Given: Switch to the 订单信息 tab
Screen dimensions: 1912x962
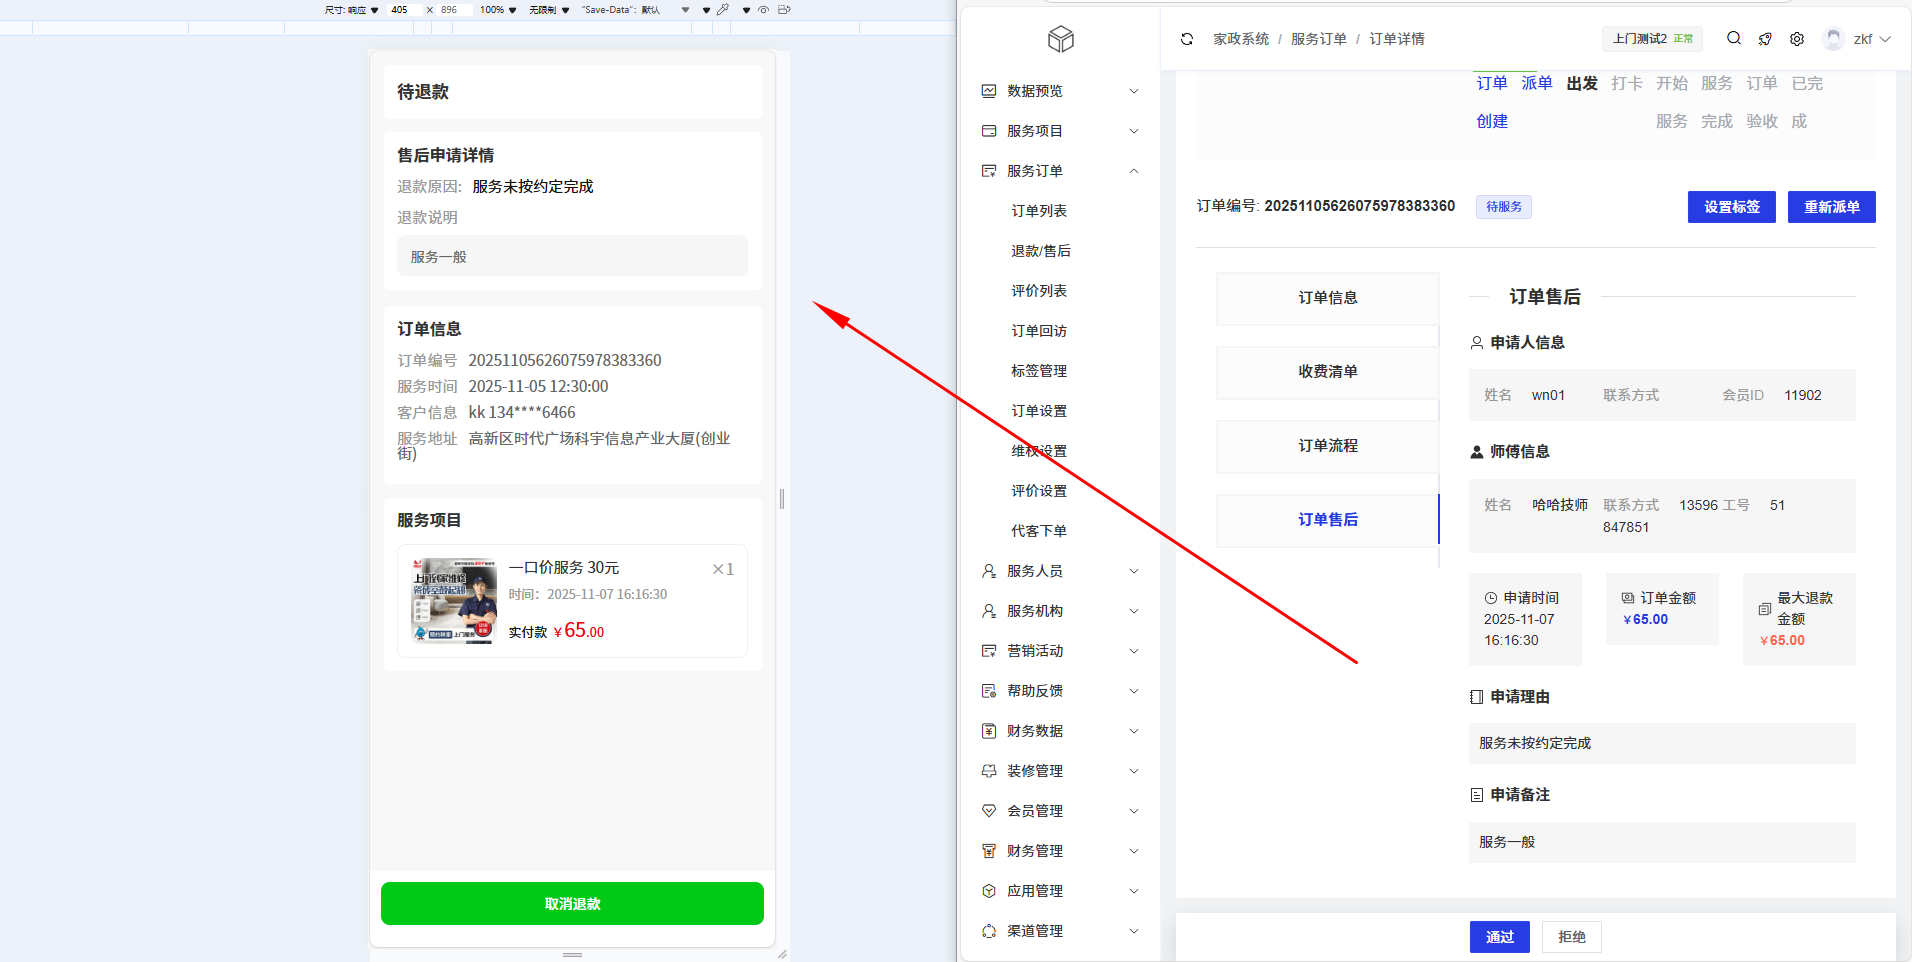Looking at the screenshot, I should 1328,298.
